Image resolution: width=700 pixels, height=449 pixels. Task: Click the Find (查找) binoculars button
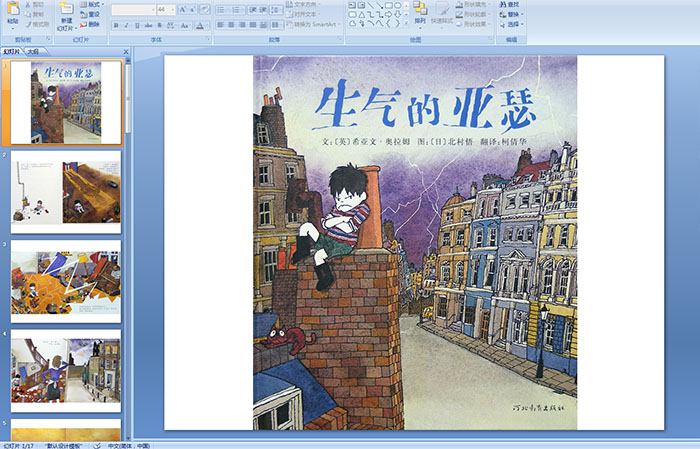tap(509, 4)
